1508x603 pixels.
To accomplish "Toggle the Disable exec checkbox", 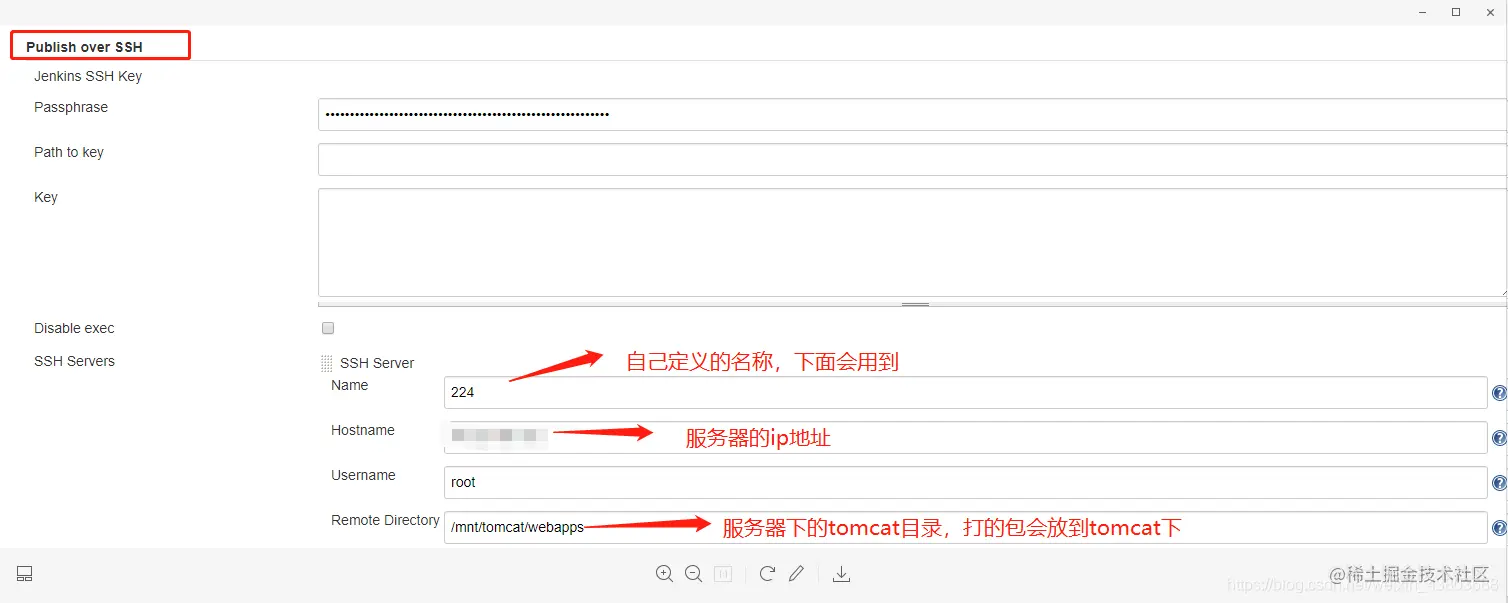I will [328, 328].
